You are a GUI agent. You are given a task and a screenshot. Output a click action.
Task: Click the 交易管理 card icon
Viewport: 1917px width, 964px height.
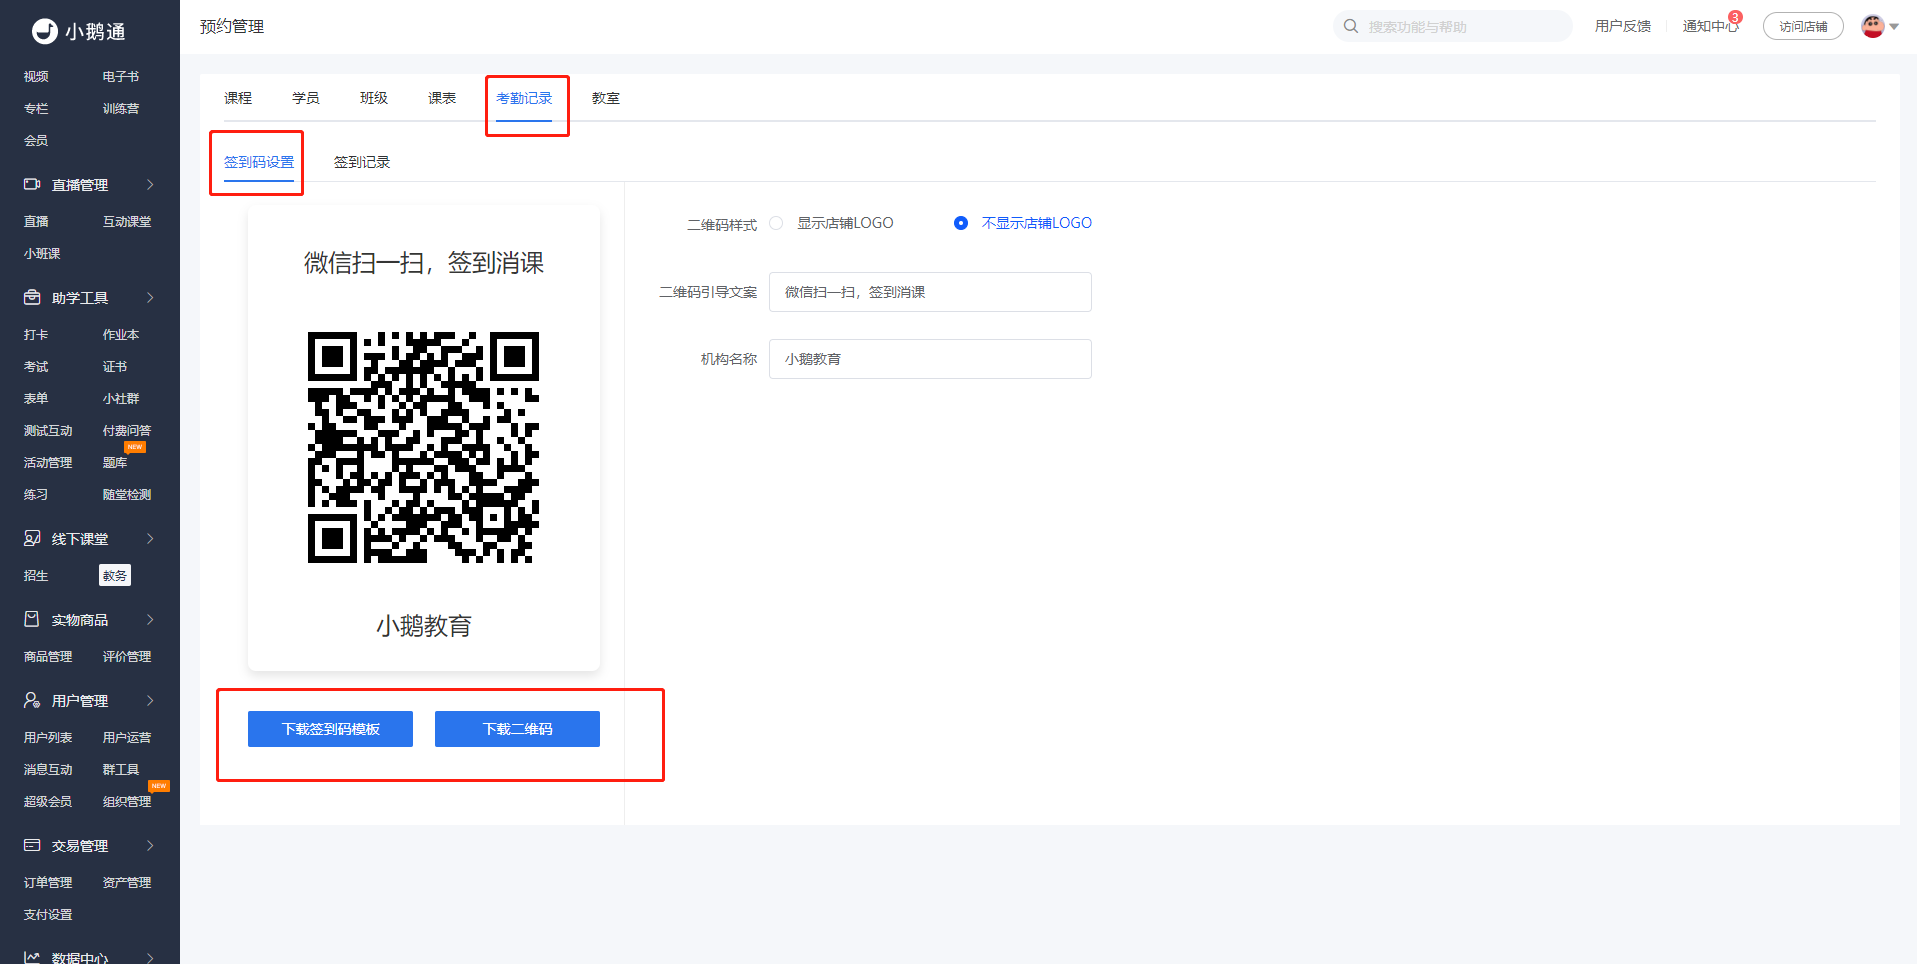(32, 846)
